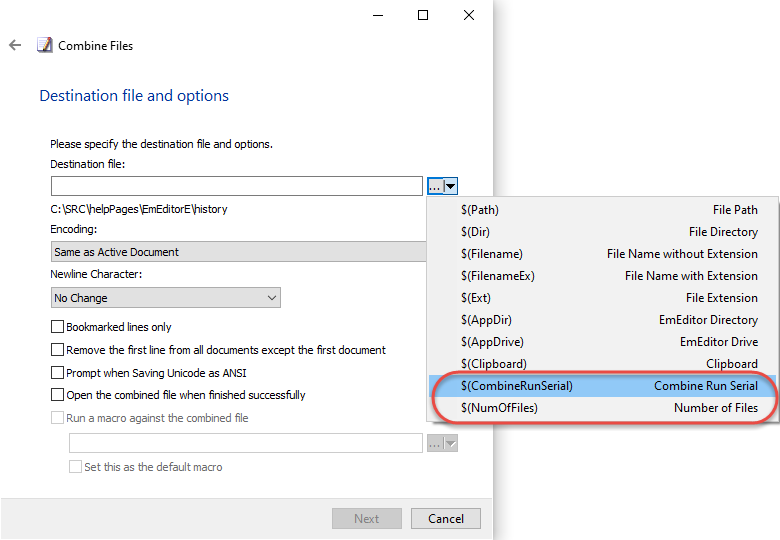Viewport: 780px width, 540px height.
Task: Choose $(FilenameEx) File Name with Extension
Action: (x=603, y=275)
